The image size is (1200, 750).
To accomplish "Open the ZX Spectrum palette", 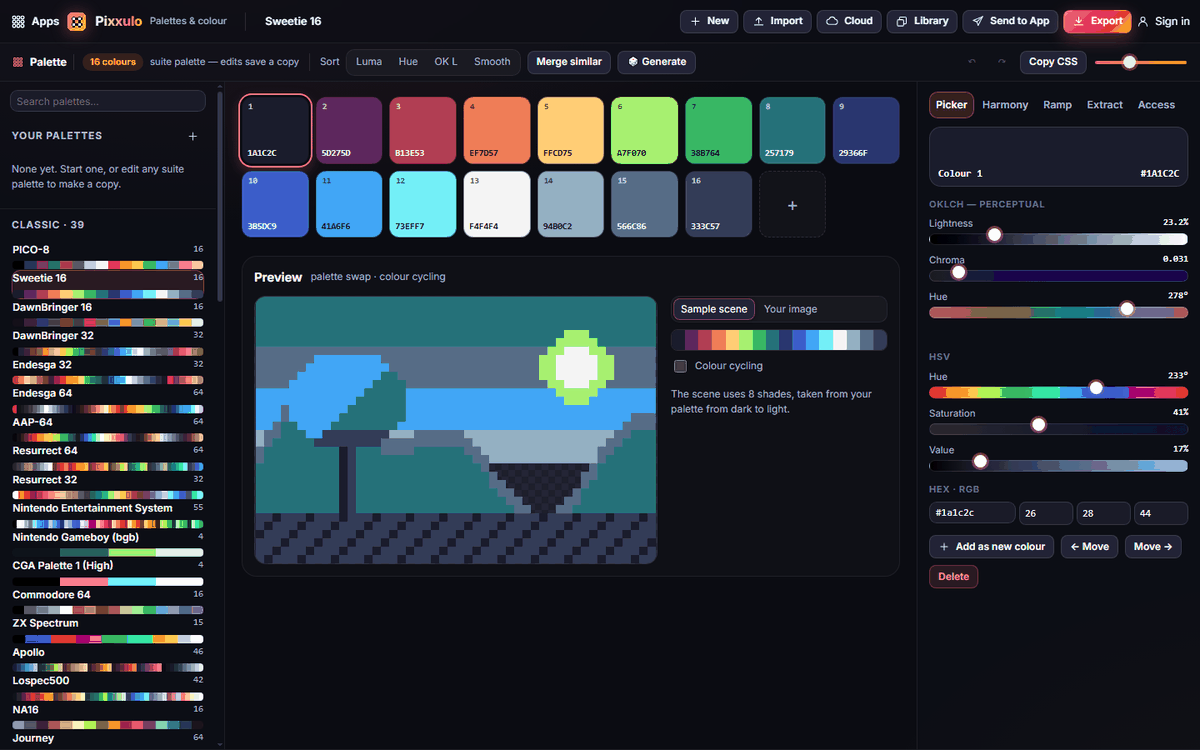I will 108,629.
